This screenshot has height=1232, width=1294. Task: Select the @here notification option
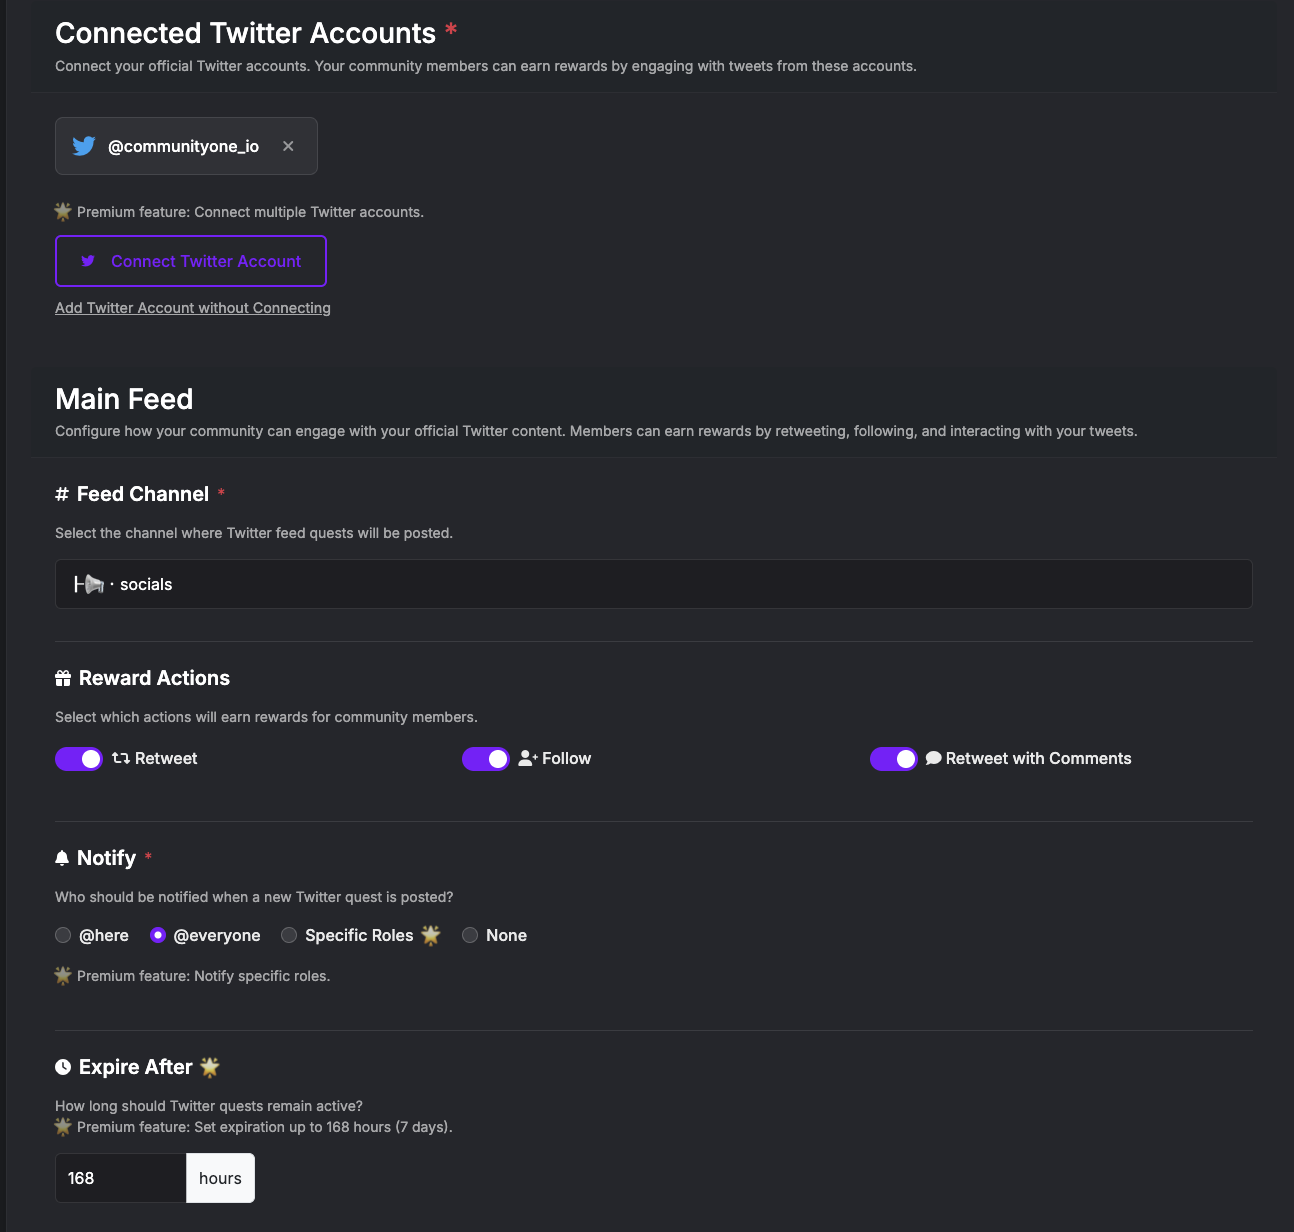click(63, 935)
